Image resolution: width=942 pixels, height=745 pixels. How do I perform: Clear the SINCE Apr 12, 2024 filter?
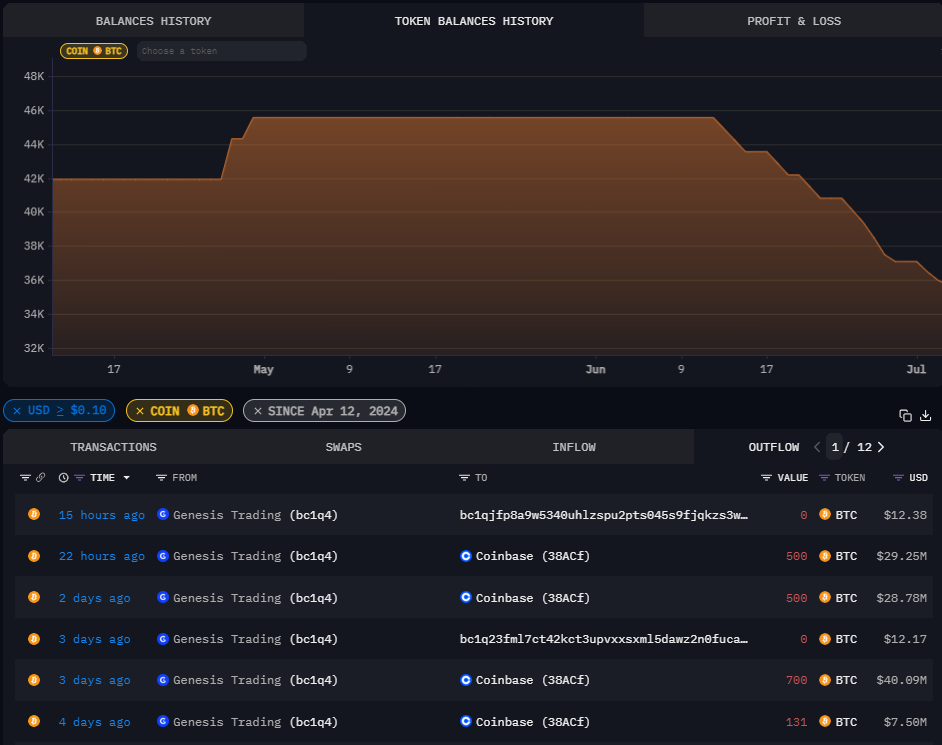pyautogui.click(x=257, y=411)
